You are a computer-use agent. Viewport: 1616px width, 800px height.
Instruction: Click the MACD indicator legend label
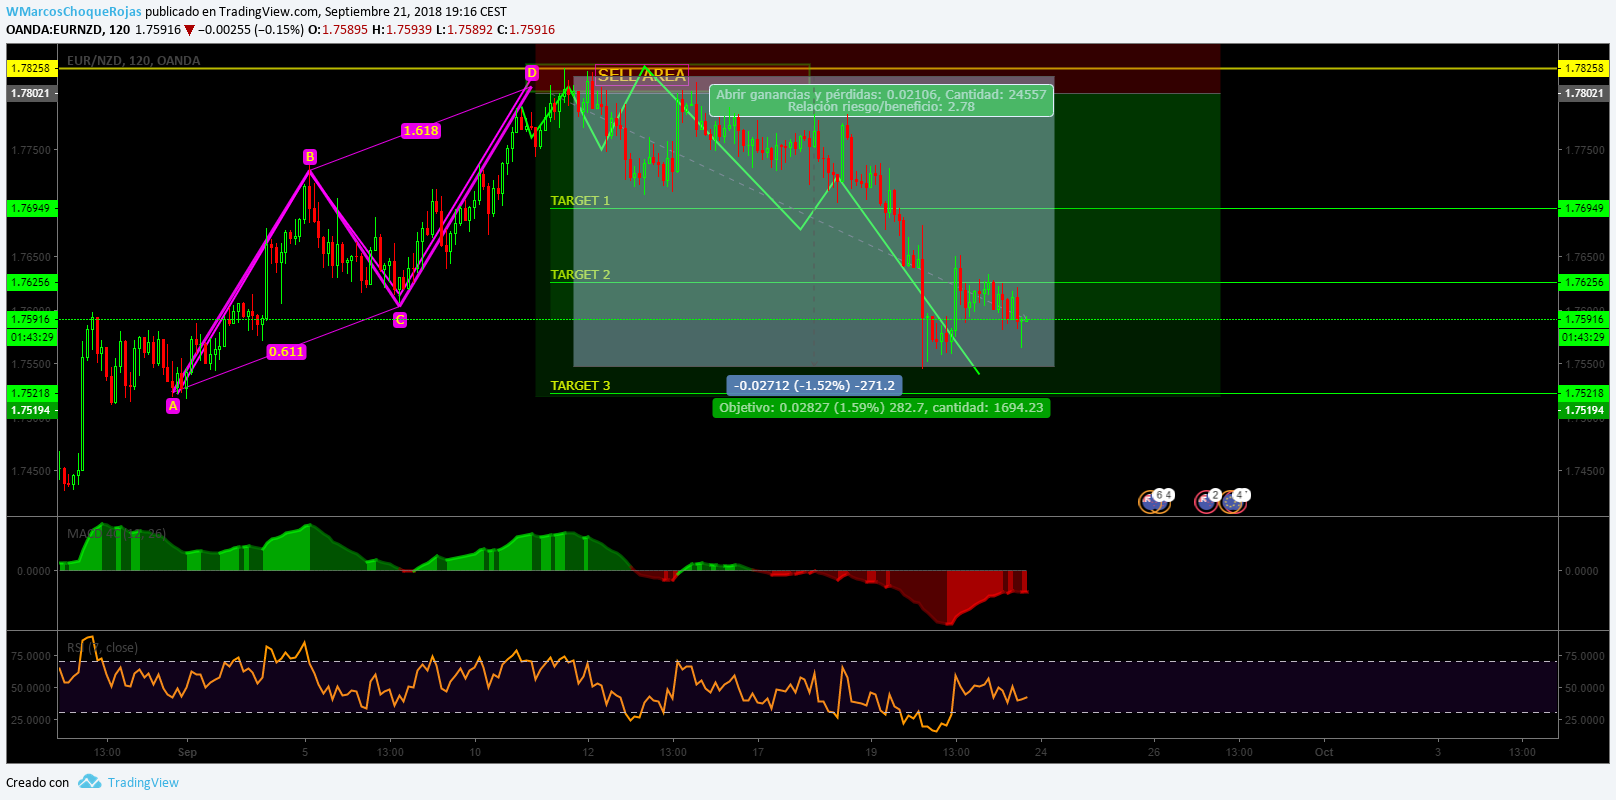pos(116,534)
